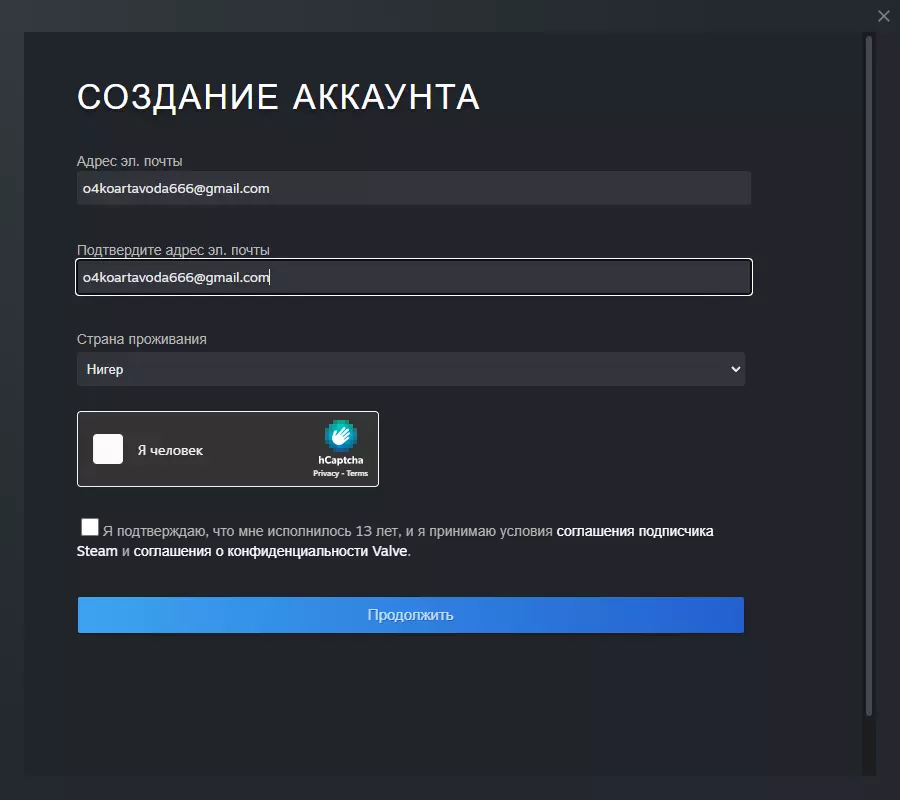
Task: Click the hCaptcha hand logo
Action: [340, 436]
